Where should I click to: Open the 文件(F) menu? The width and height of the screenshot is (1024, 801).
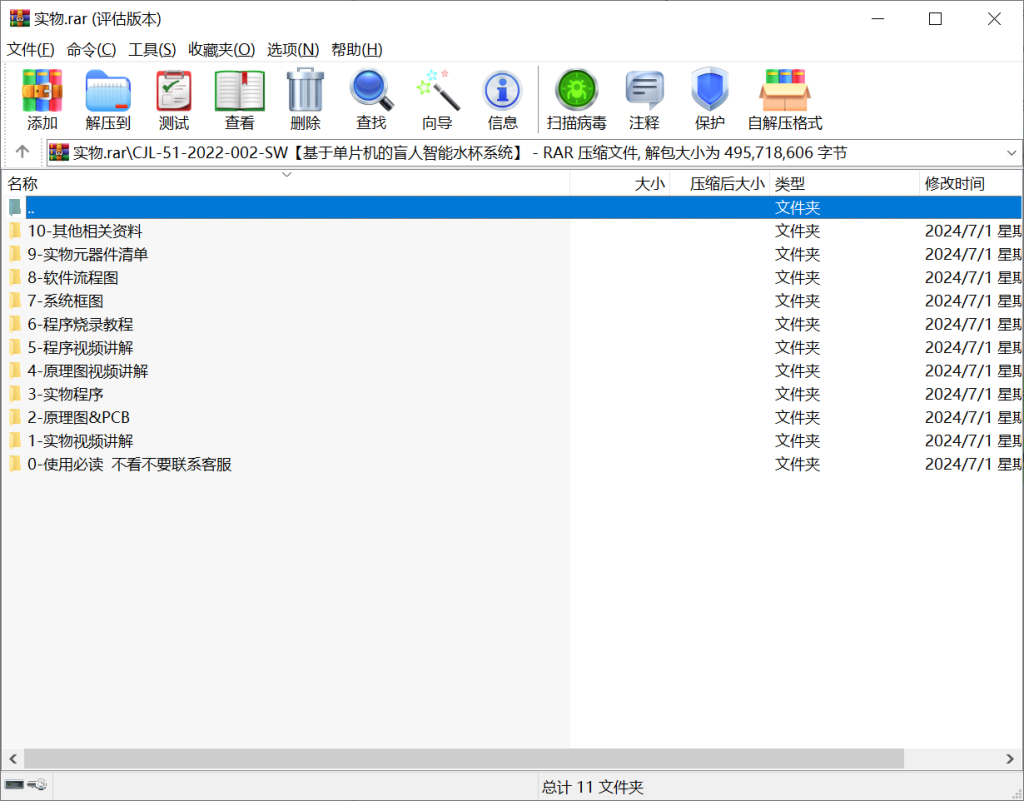pos(31,49)
